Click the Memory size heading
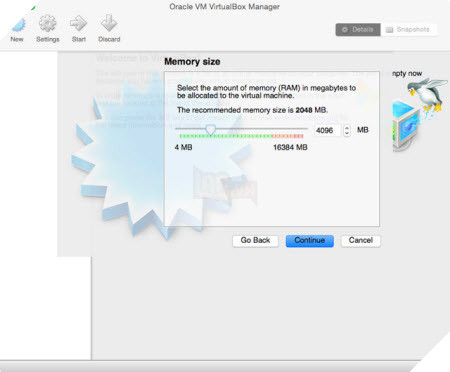Screen dimensions: 450x372 [x=192, y=61]
